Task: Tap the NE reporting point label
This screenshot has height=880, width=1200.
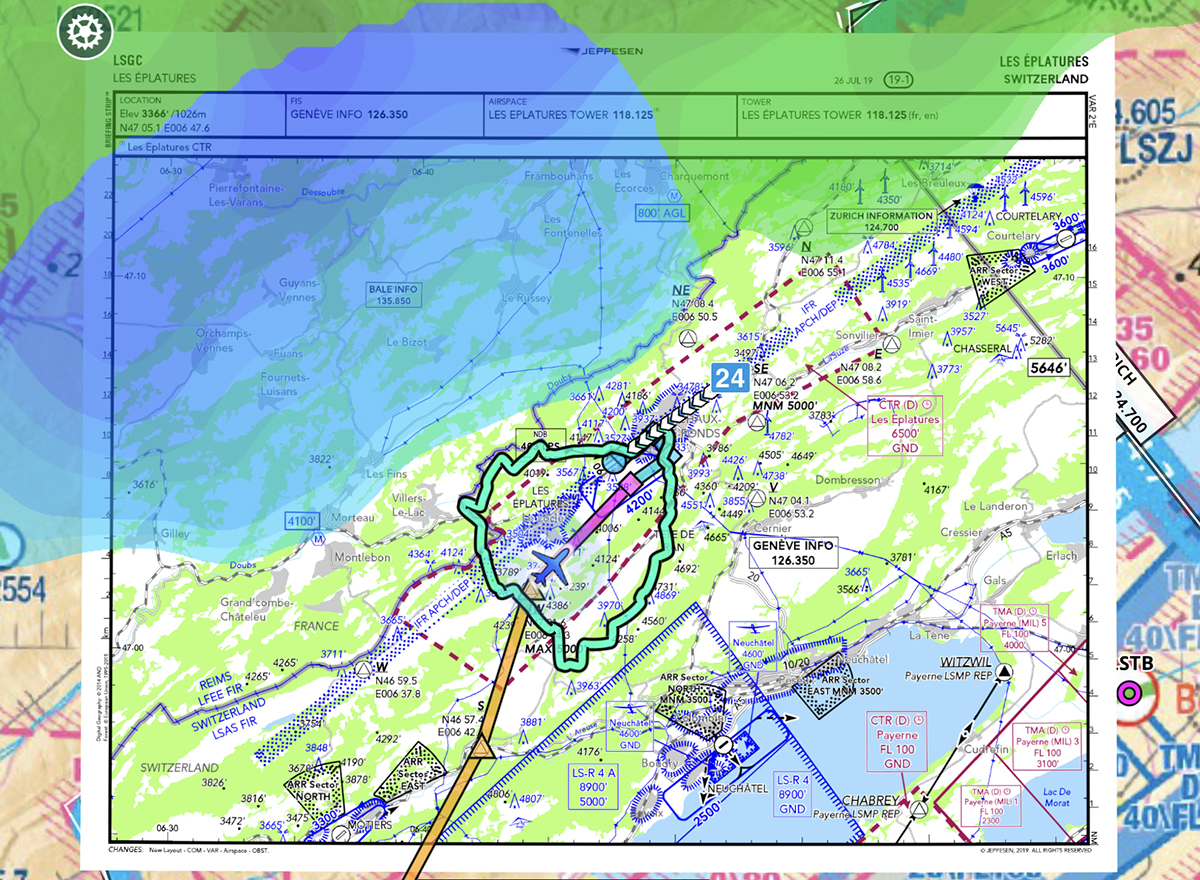Action: (x=681, y=289)
